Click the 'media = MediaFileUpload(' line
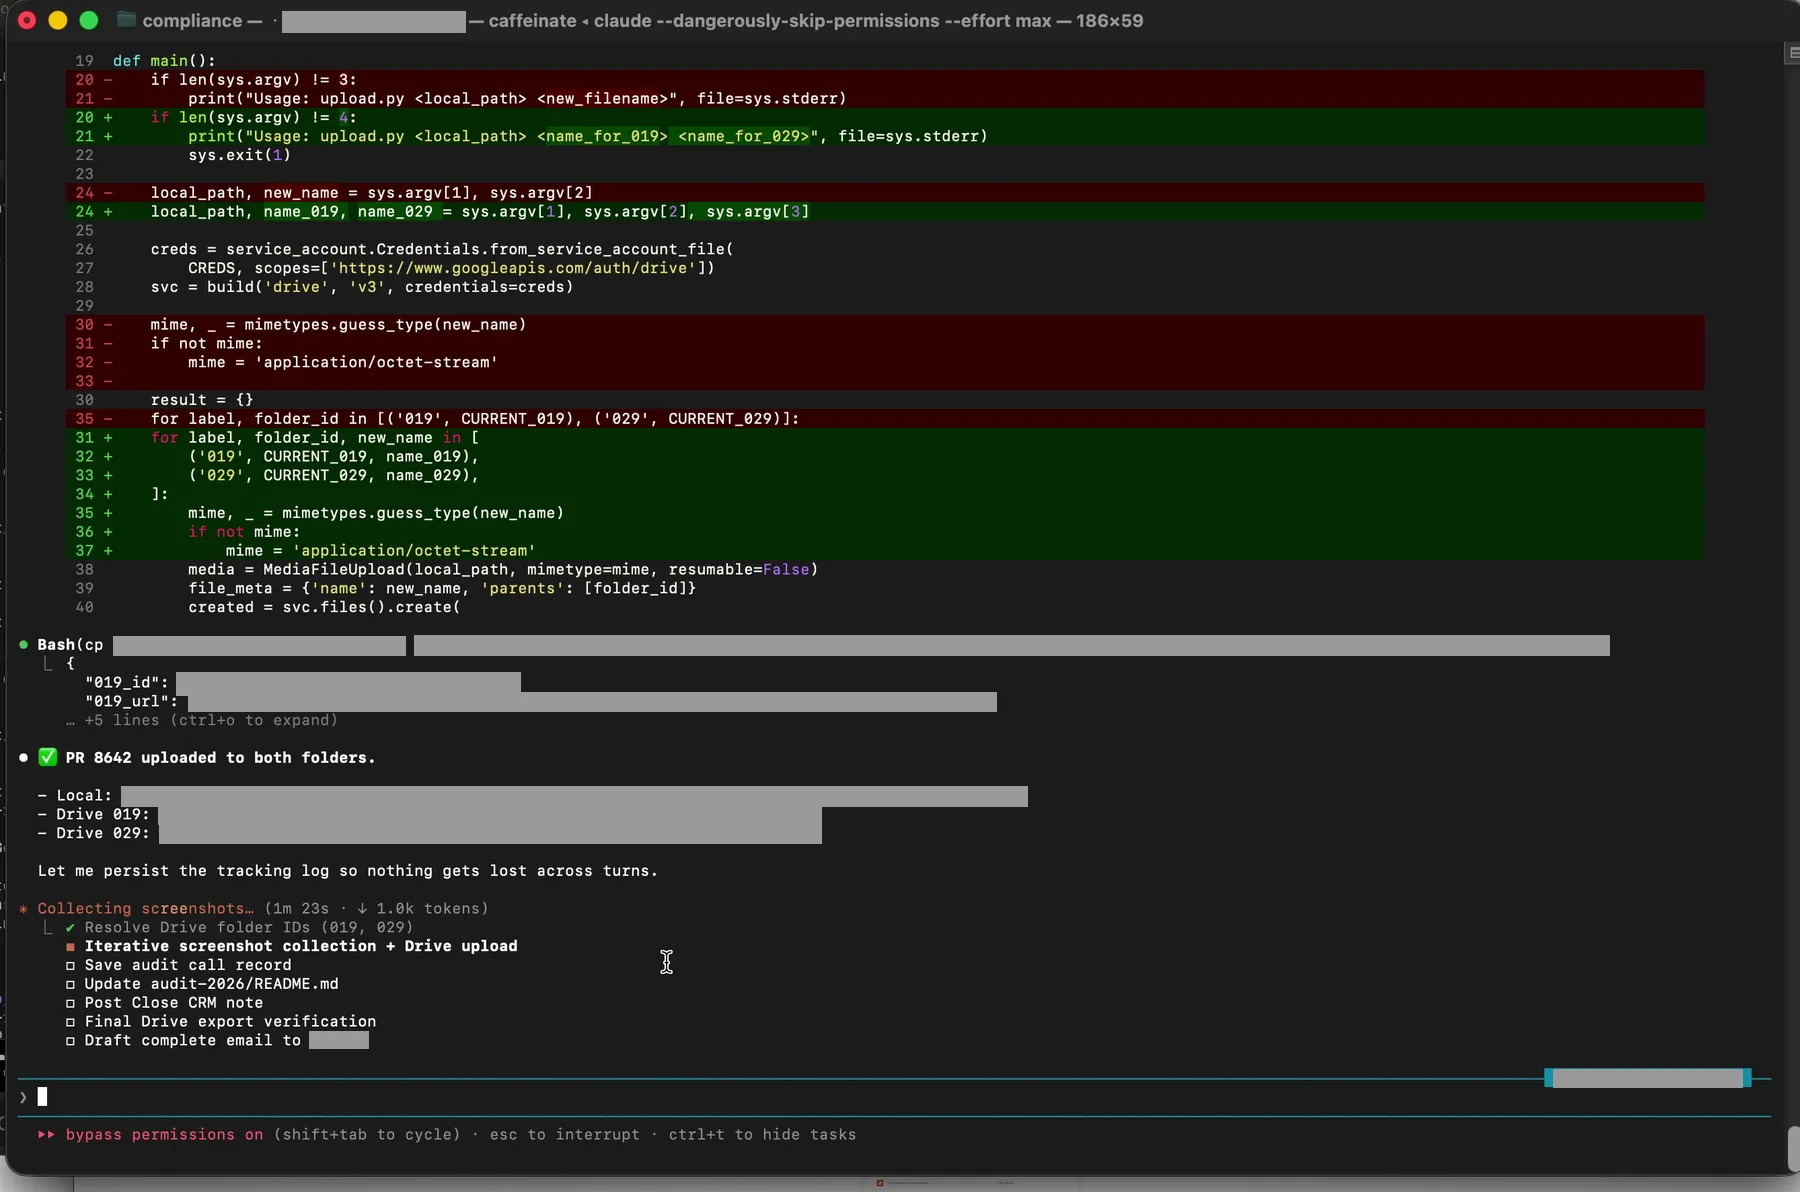Screen dimensions: 1800x1192 click(503, 569)
